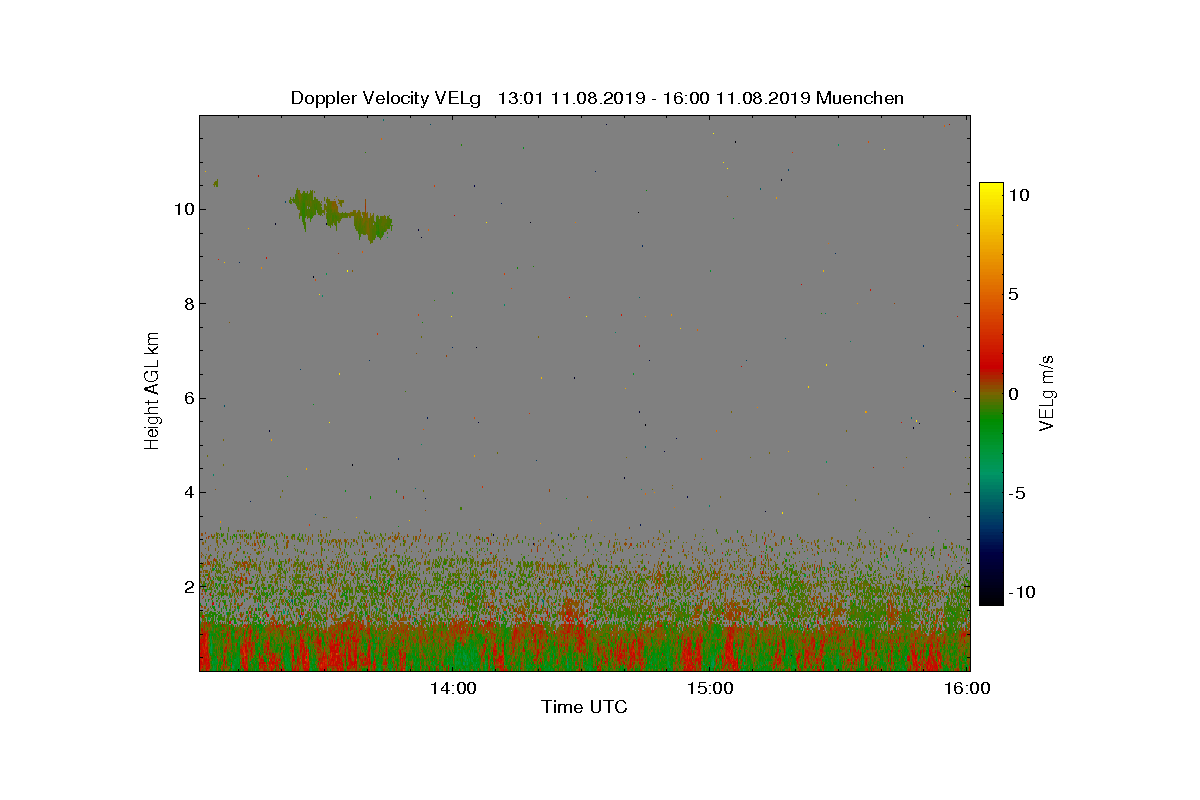Click the colorbar label "5"
Screen dimensions: 1200x800
click(1012, 295)
